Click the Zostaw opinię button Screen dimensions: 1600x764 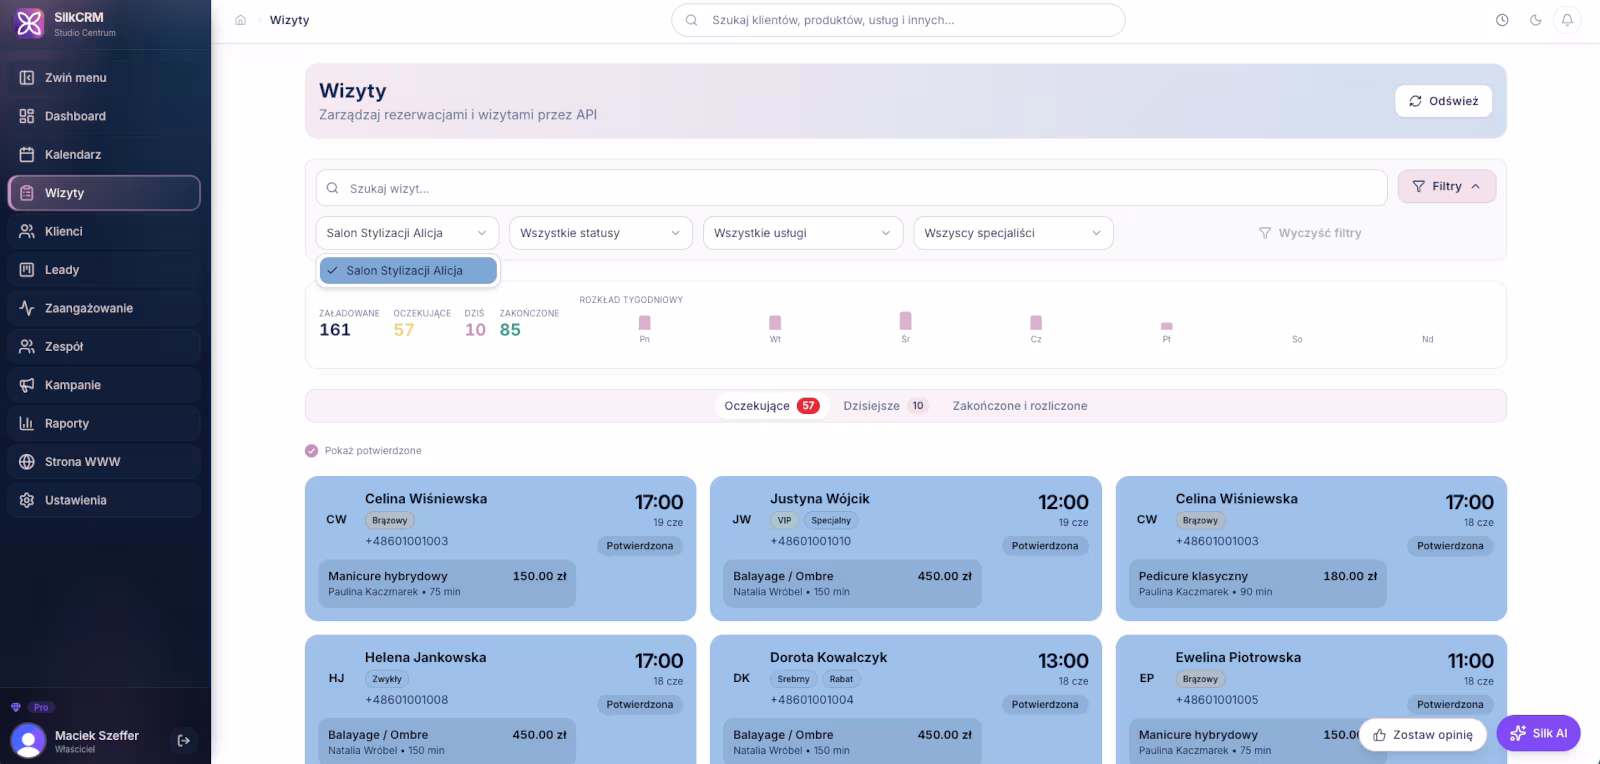(x=1423, y=734)
